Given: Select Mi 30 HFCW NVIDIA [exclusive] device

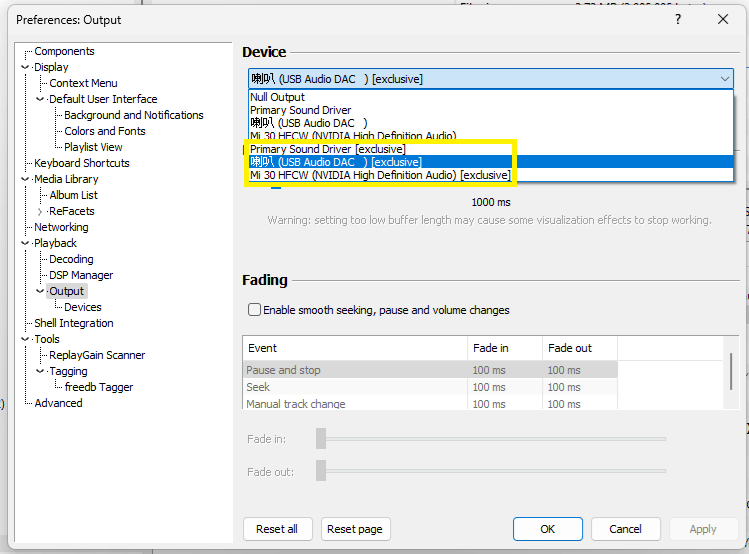Looking at the screenshot, I should tap(379, 175).
